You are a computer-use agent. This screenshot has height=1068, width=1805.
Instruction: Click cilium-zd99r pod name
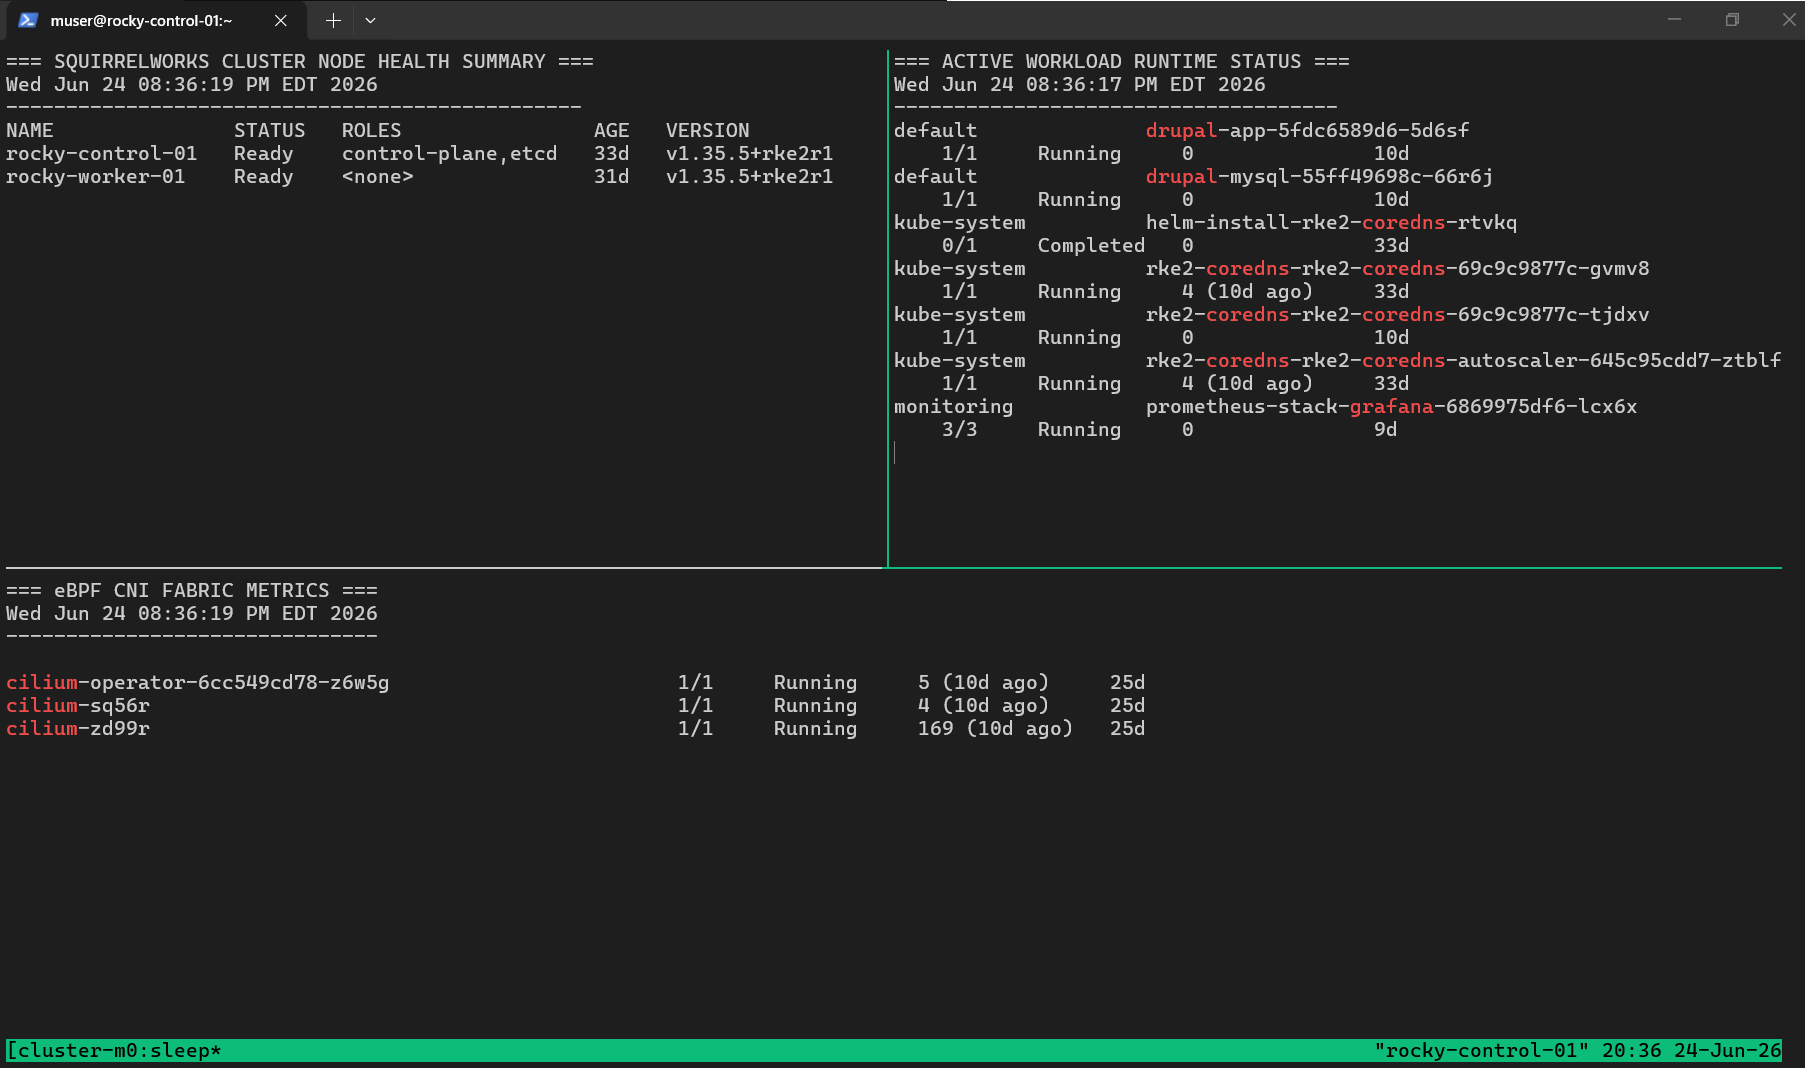coord(78,729)
